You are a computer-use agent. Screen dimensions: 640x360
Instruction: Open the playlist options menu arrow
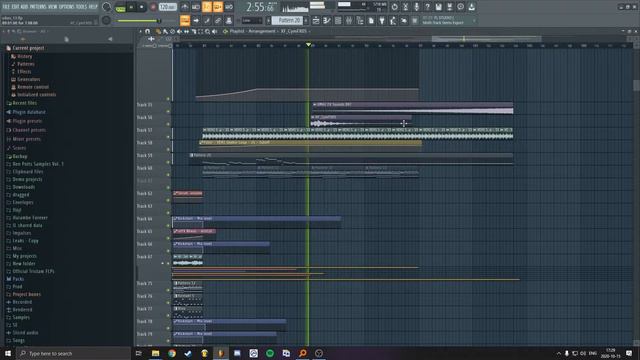click(141, 31)
